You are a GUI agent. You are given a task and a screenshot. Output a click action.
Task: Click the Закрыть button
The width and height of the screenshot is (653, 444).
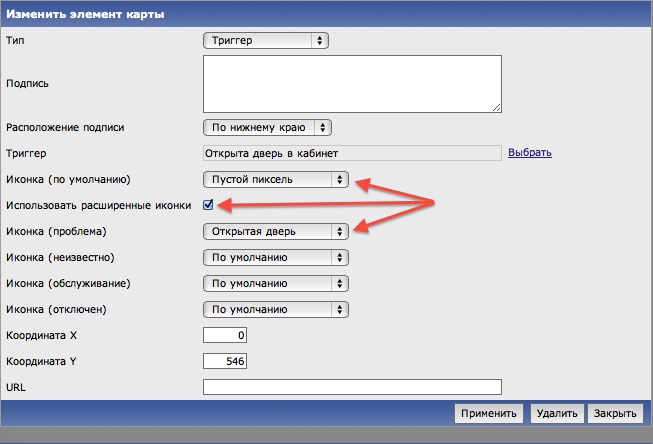613,413
